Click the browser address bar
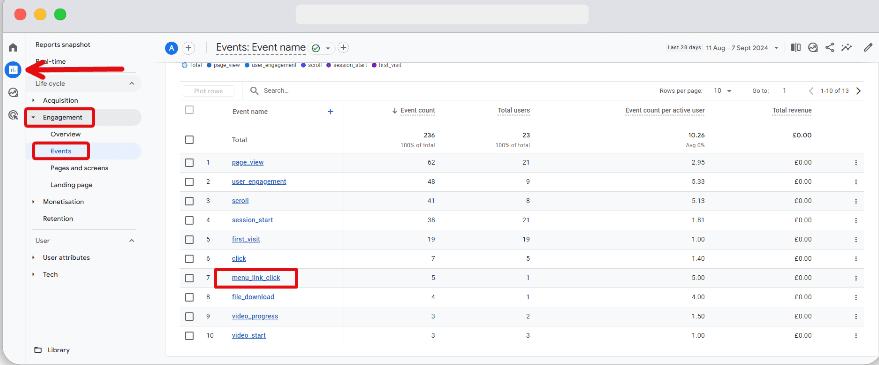The width and height of the screenshot is (879, 365). coord(442,15)
